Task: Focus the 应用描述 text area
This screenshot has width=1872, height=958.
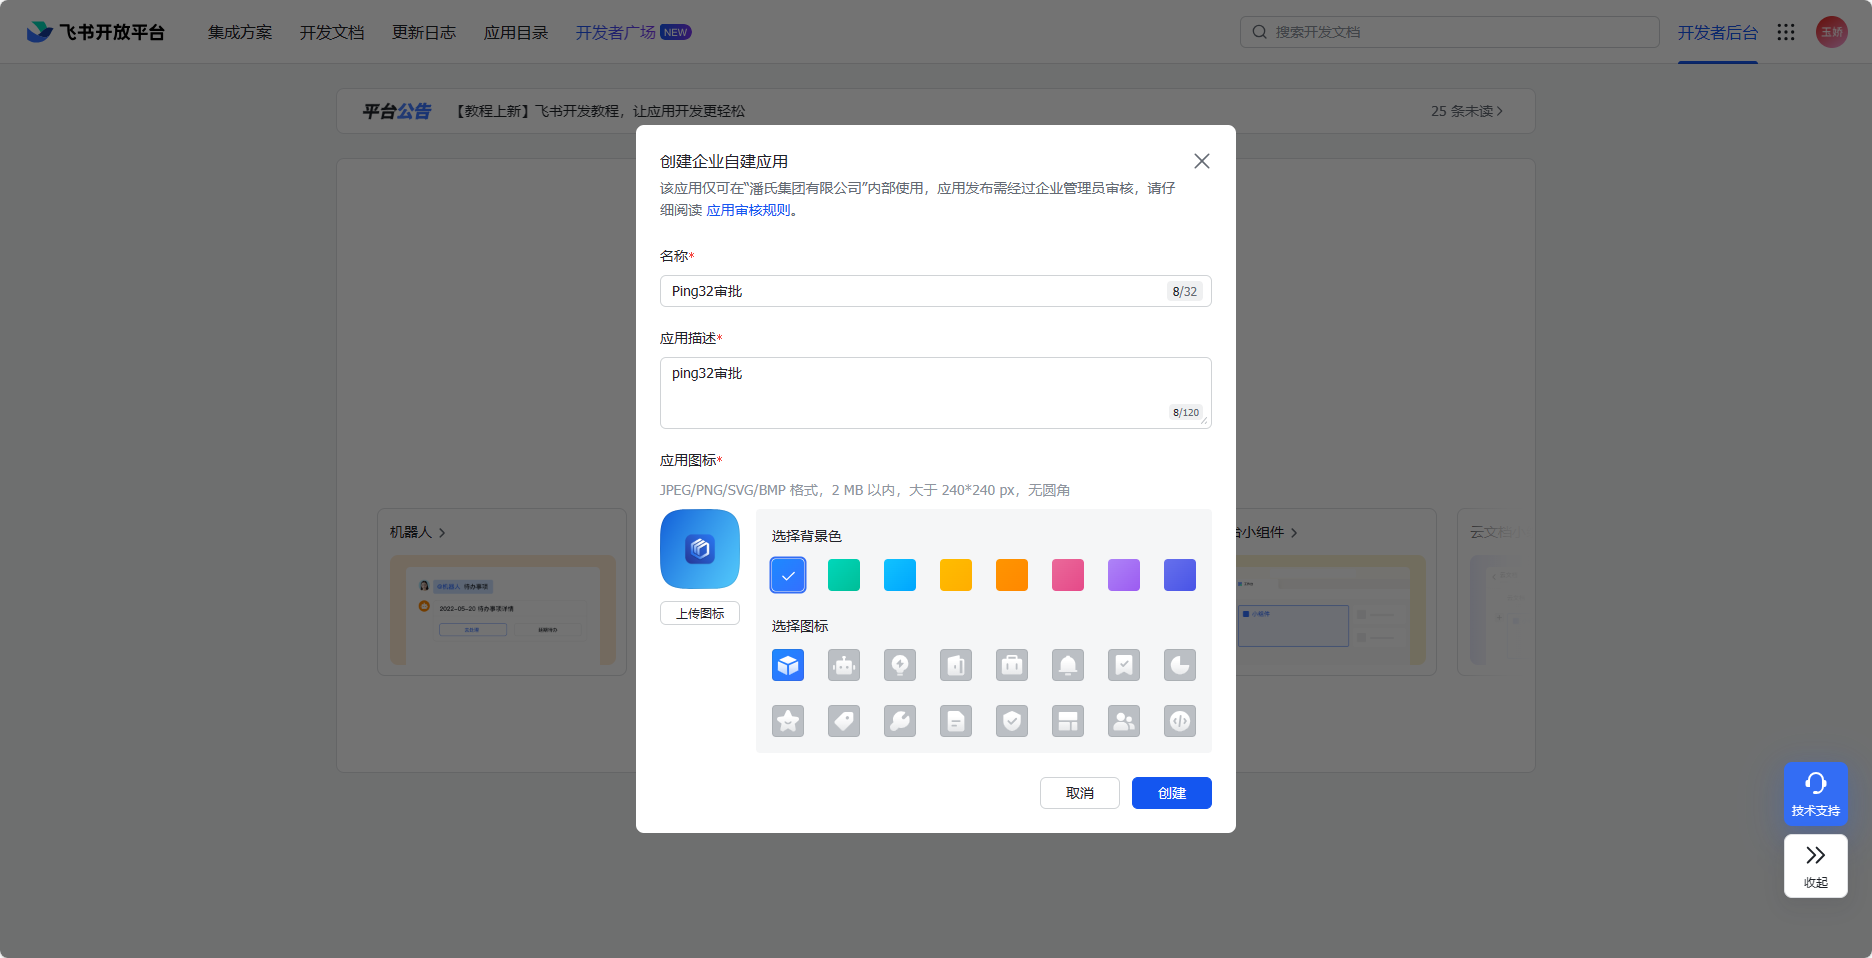Action: click(x=936, y=393)
